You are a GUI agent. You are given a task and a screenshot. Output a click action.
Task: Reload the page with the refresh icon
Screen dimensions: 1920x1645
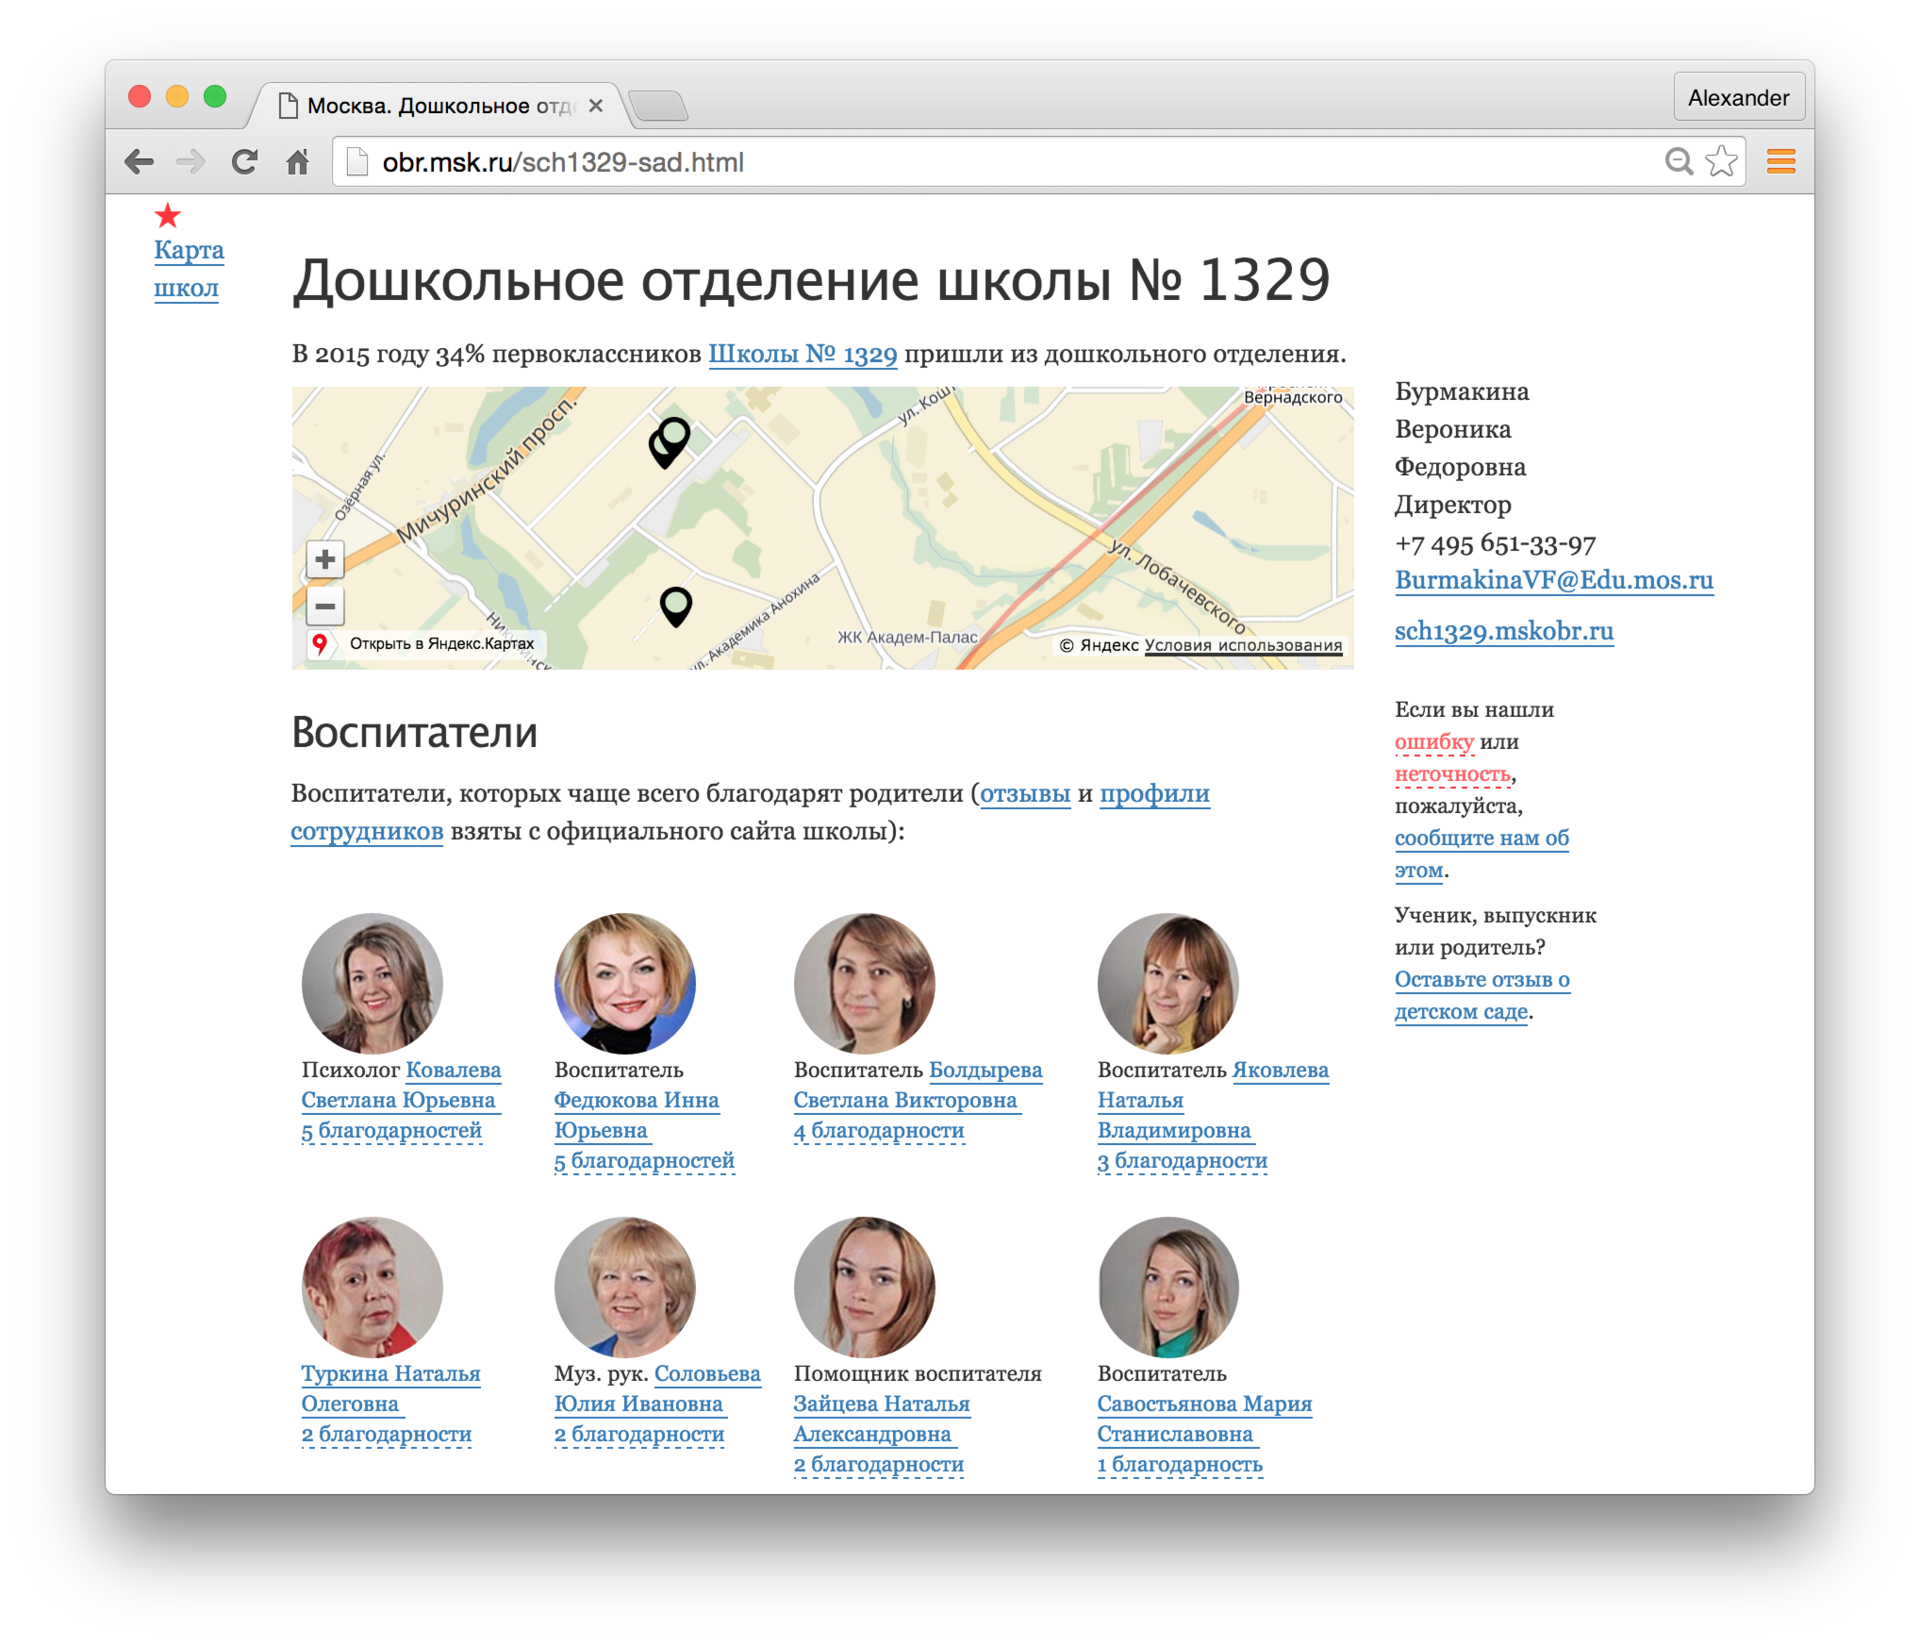[244, 161]
